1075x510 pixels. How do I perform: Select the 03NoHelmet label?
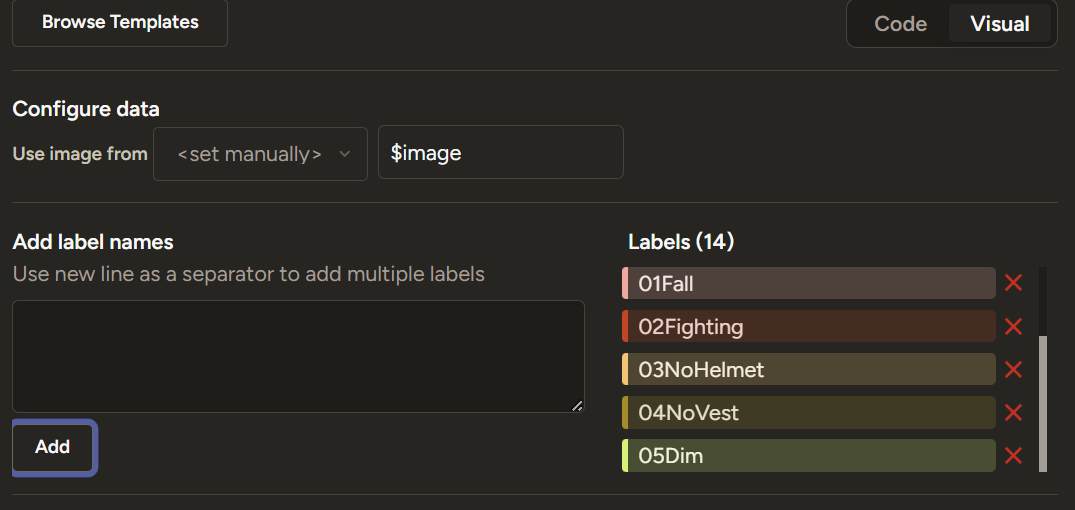click(x=810, y=369)
